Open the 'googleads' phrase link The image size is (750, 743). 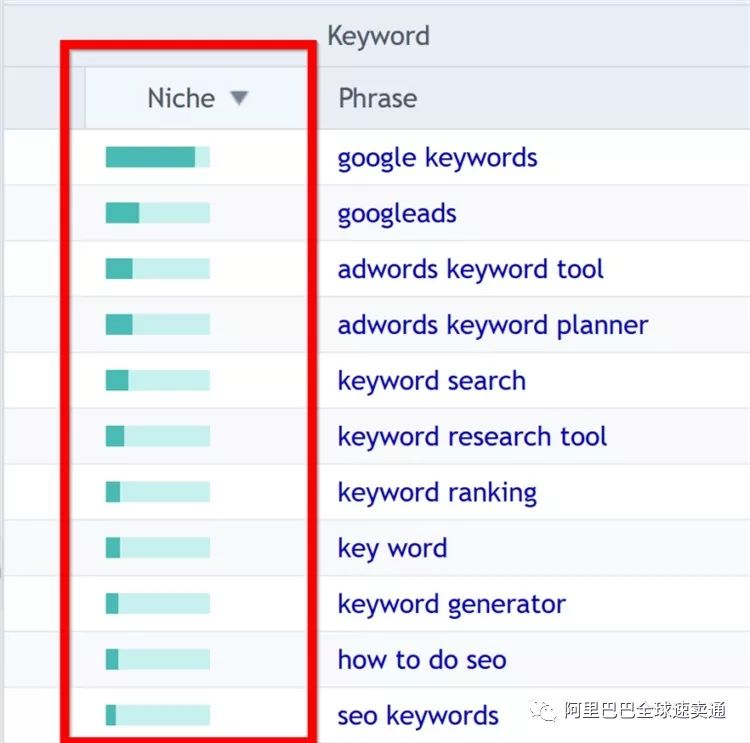[x=397, y=214]
